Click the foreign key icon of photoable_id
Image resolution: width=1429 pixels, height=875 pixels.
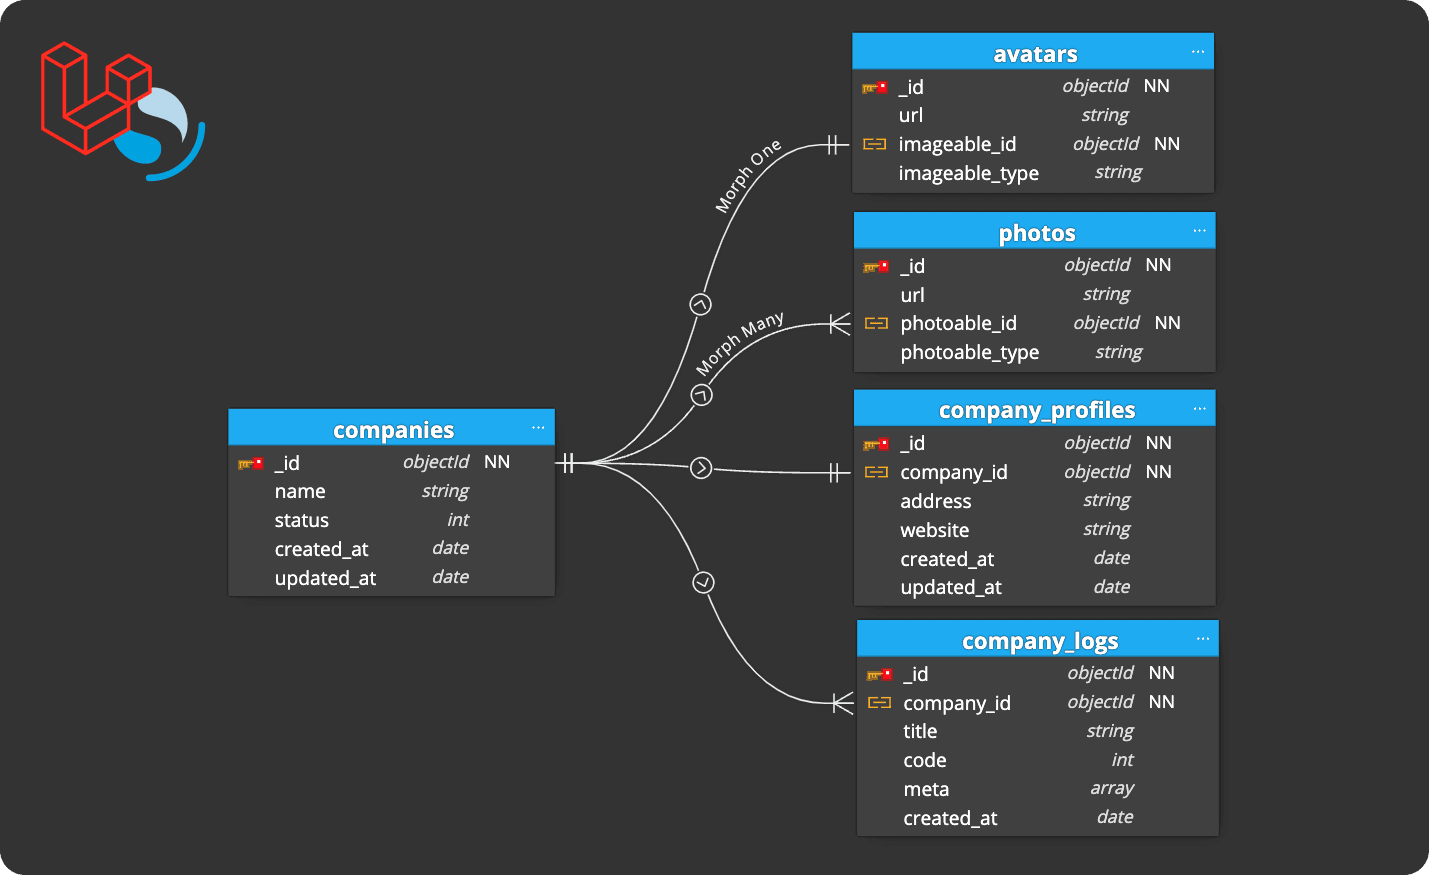tap(876, 323)
